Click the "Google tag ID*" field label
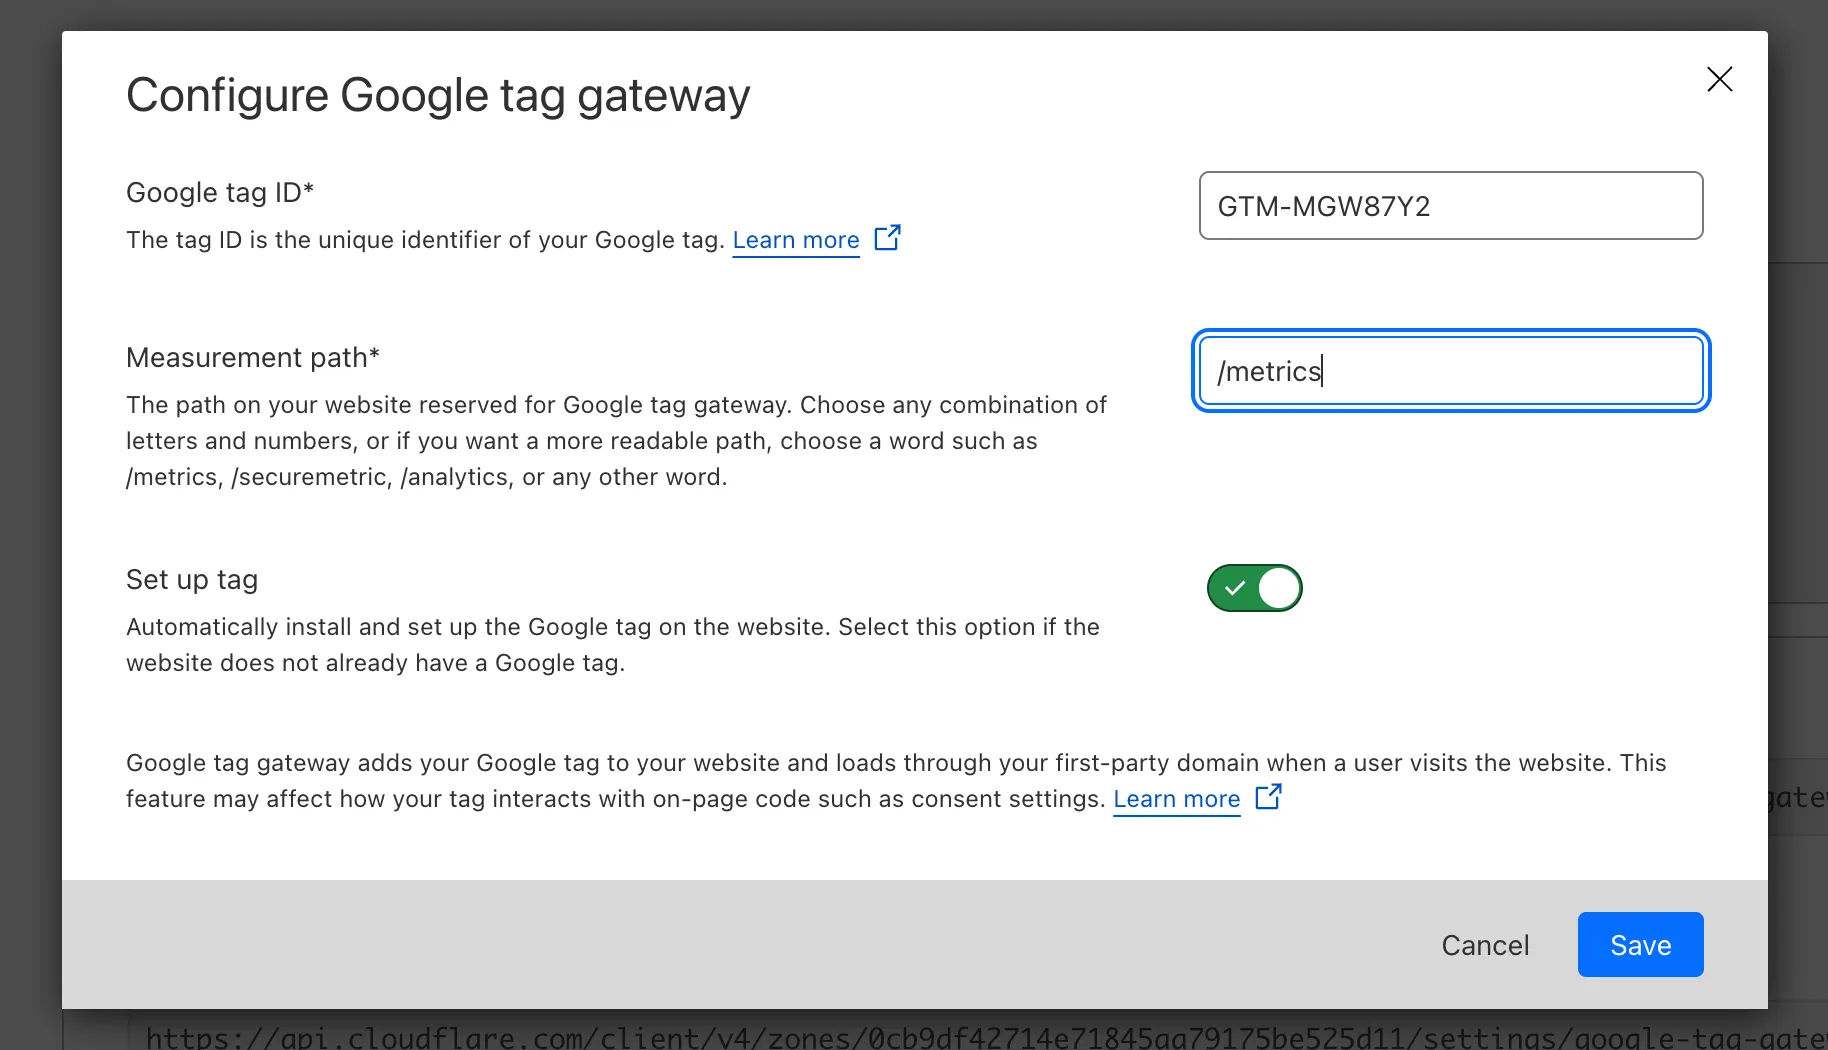 pos(220,192)
